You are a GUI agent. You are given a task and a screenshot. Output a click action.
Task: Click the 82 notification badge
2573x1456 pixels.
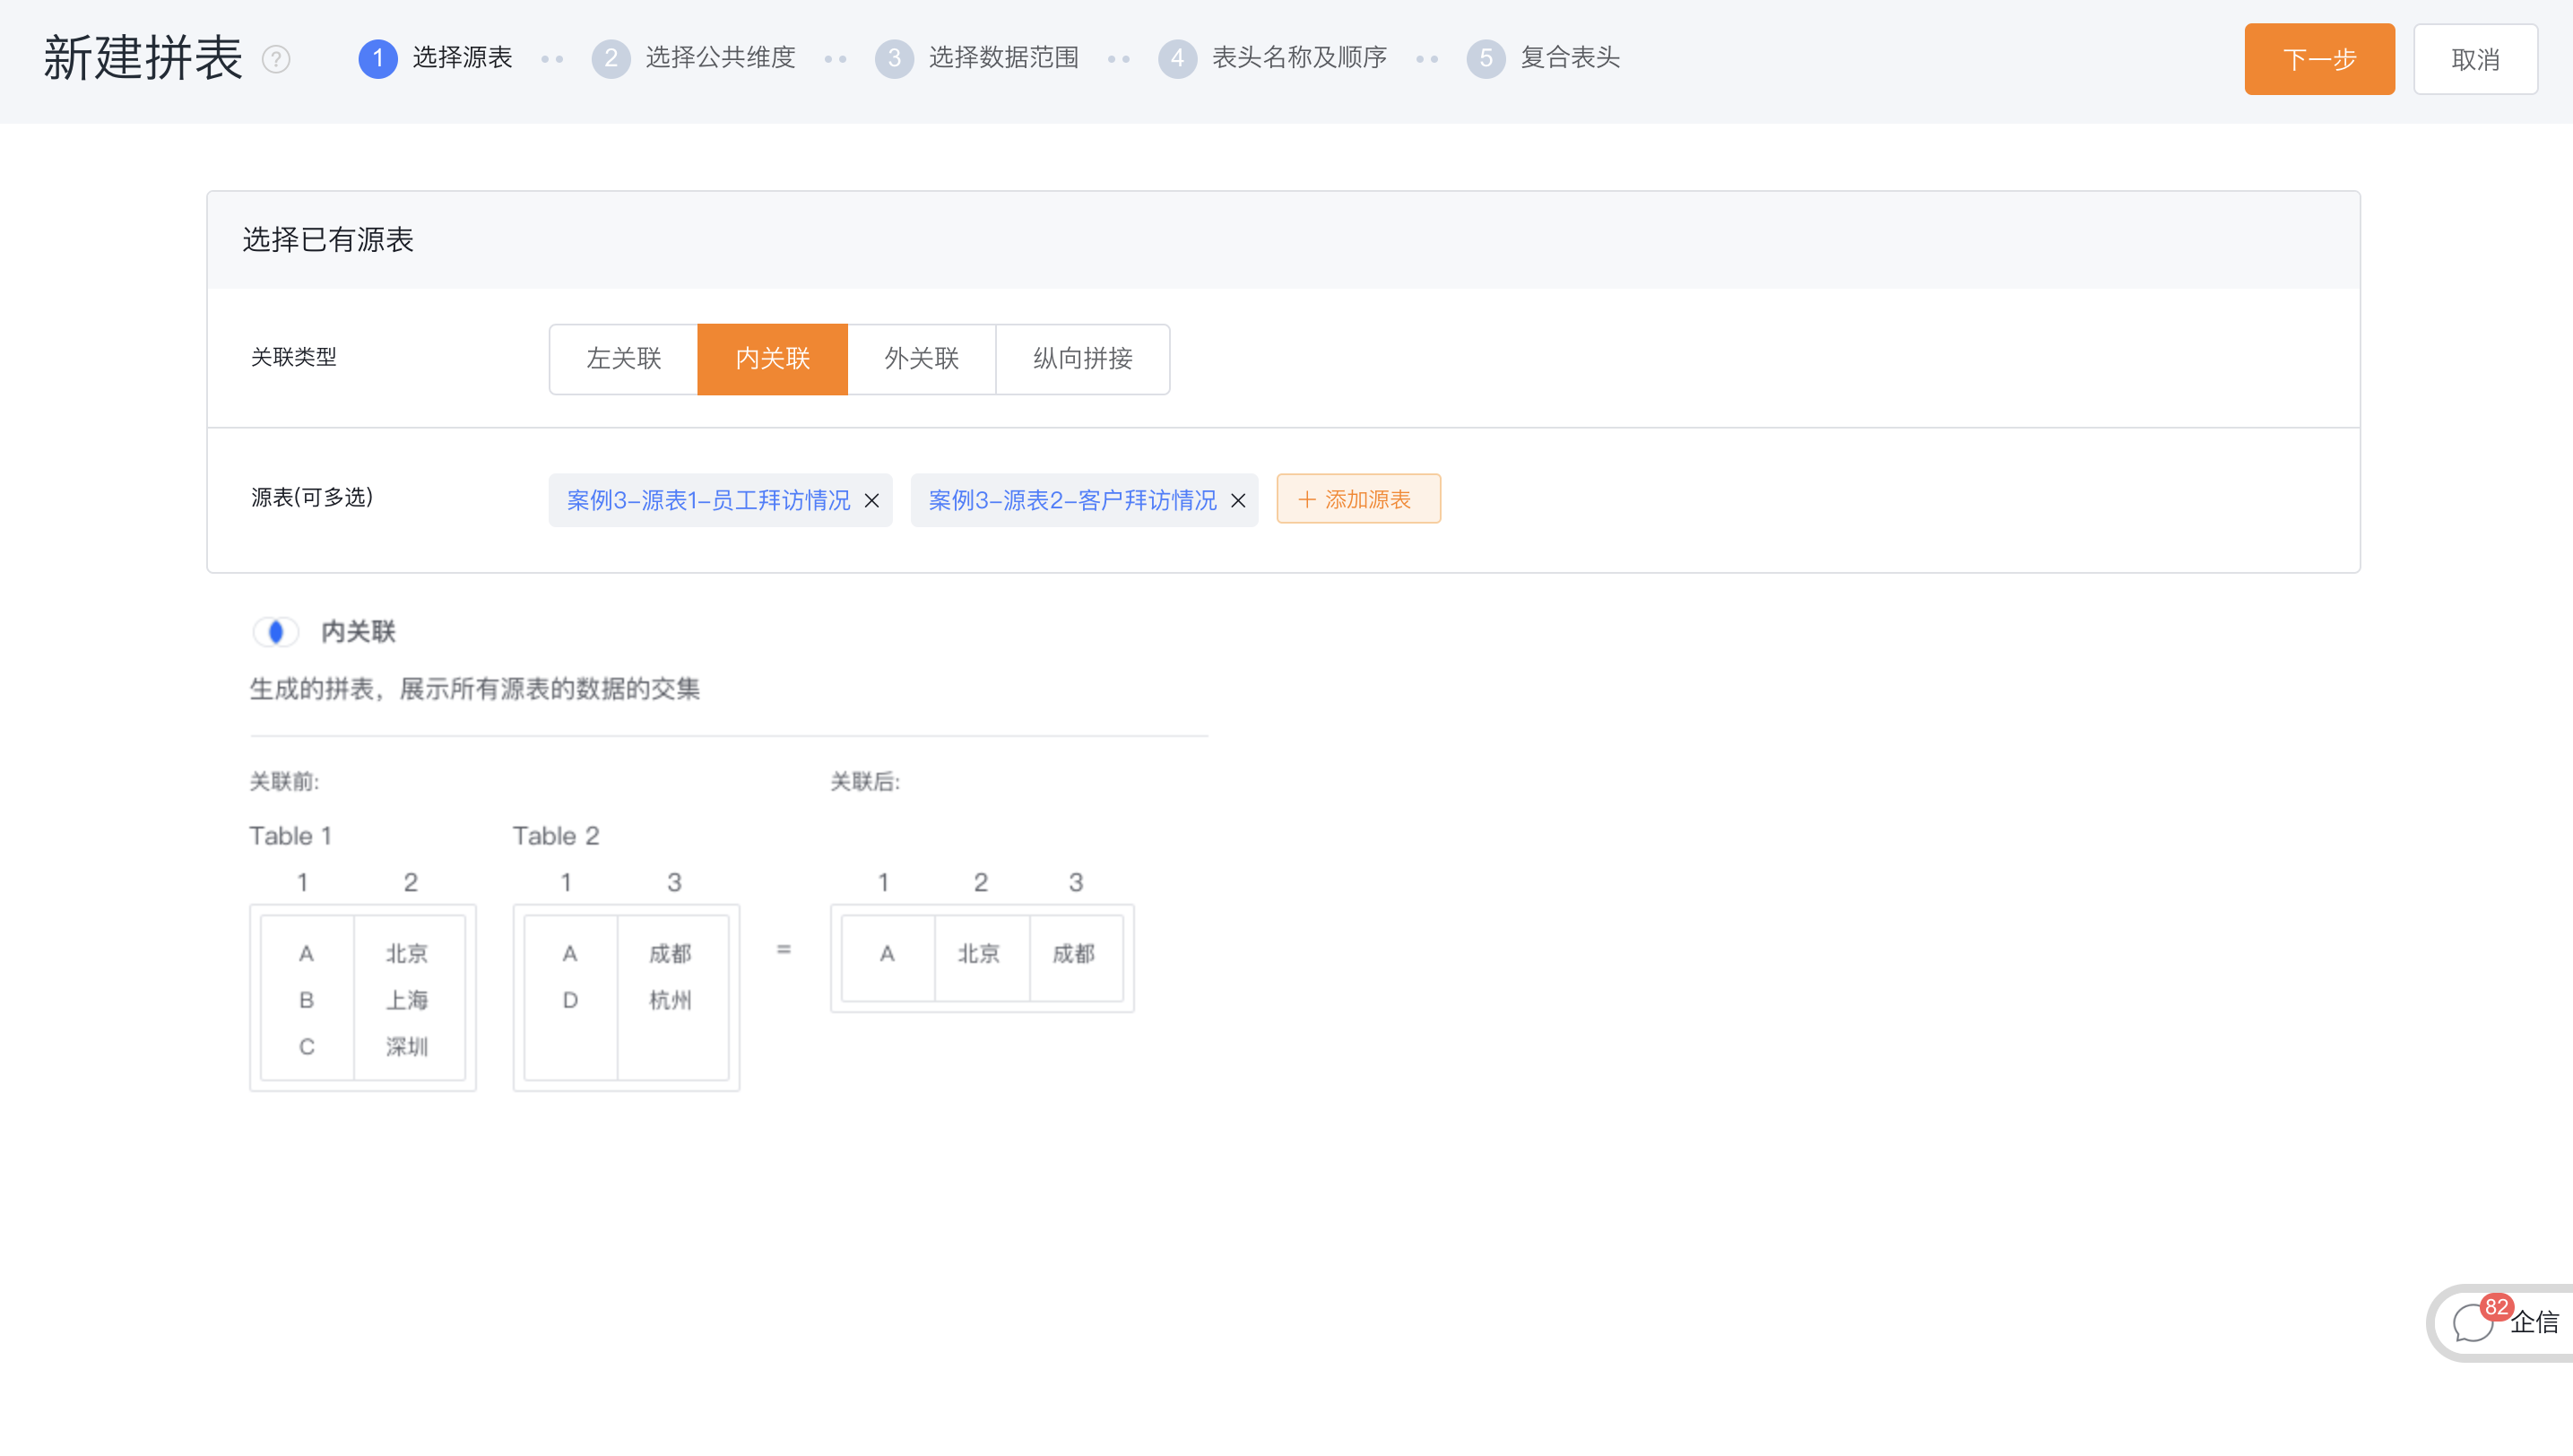pyautogui.click(x=2496, y=1307)
